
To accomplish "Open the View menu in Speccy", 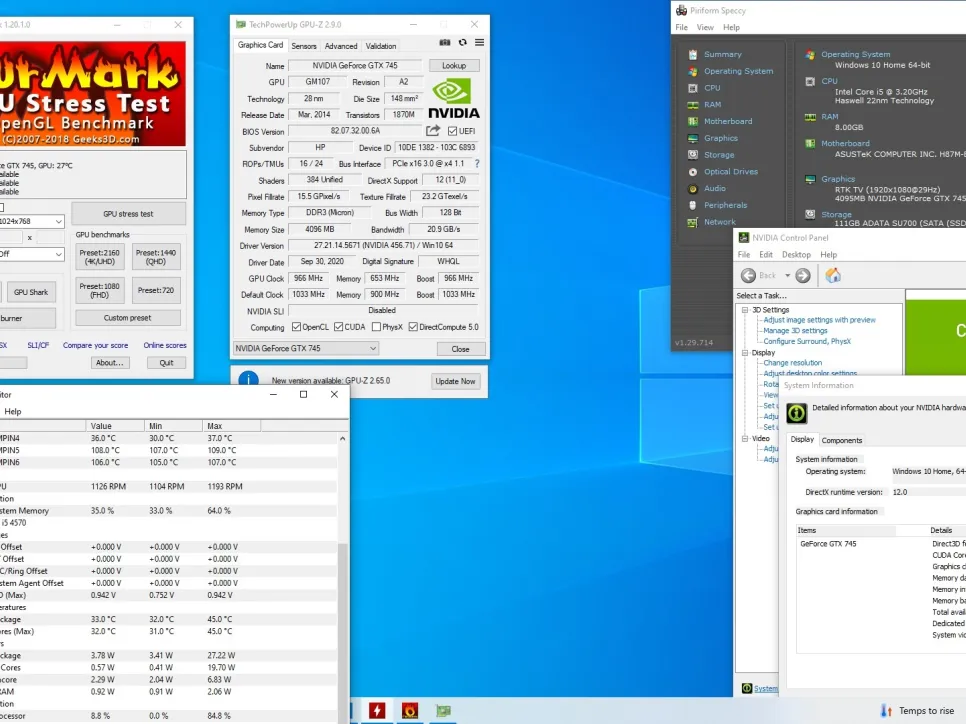I will click(x=705, y=27).
